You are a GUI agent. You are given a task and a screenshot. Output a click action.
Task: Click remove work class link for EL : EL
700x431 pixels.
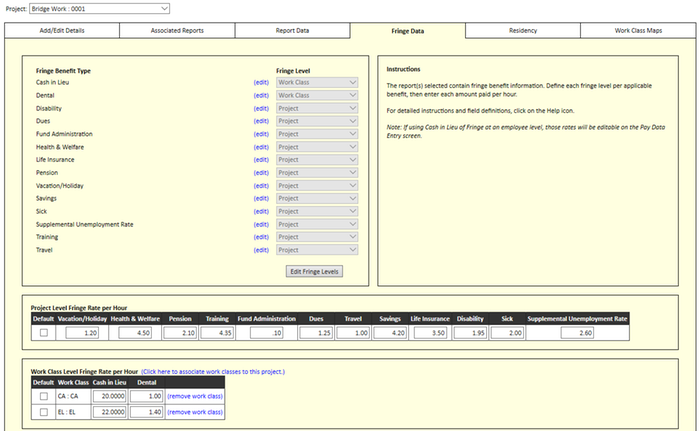(195, 411)
